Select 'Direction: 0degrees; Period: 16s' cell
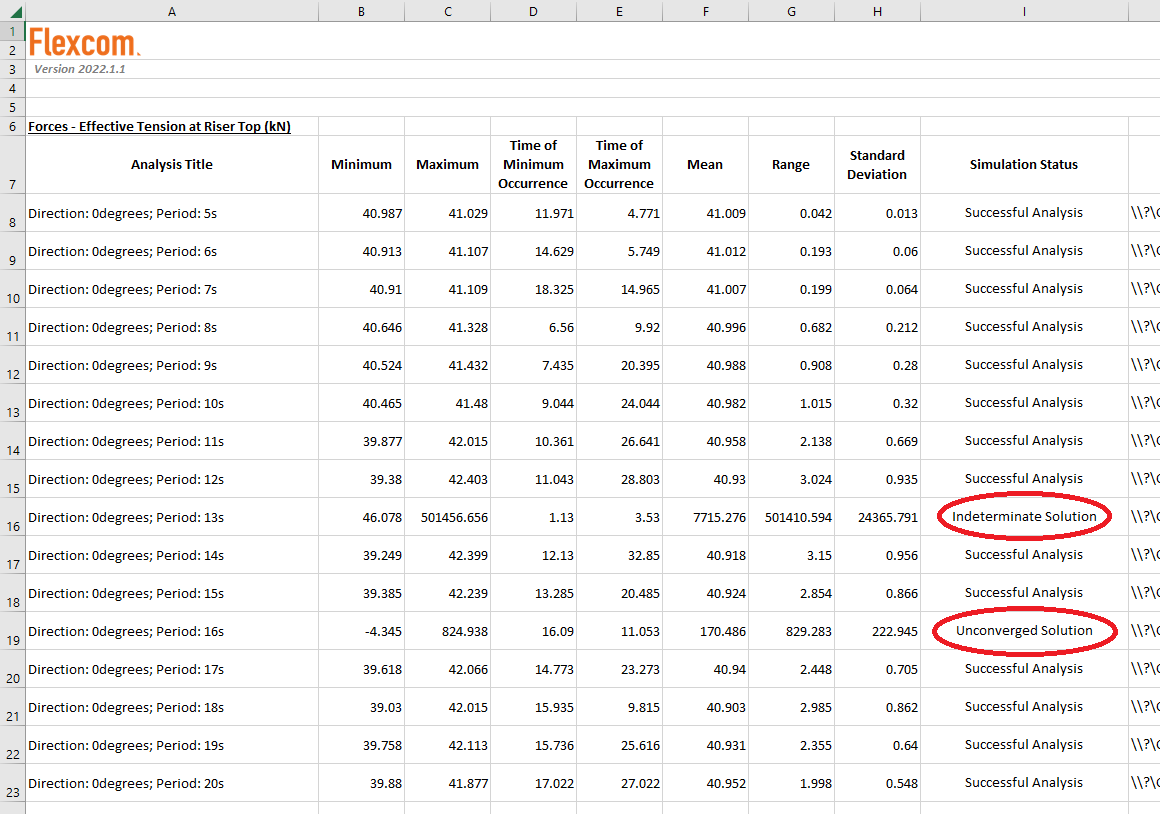Screen dimensions: 1160x814 (172, 631)
